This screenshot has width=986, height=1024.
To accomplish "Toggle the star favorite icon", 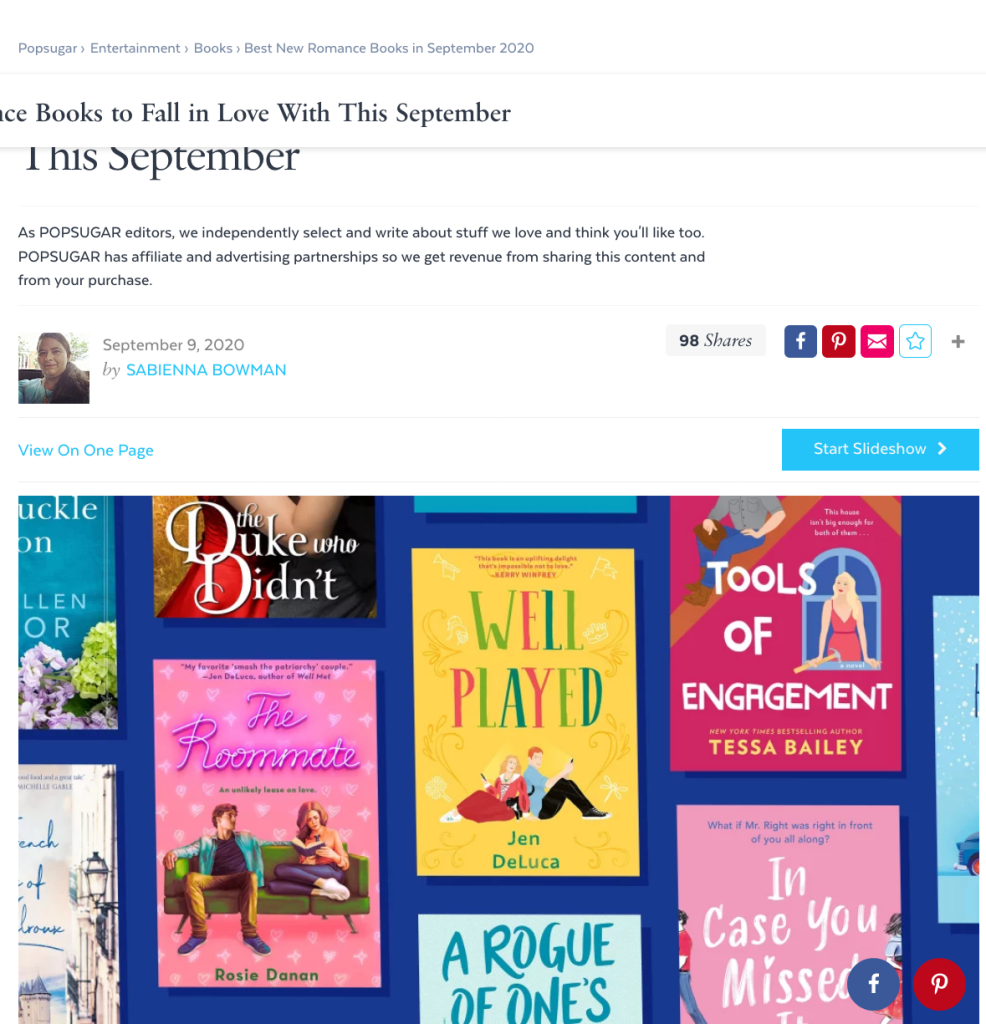I will (915, 341).
